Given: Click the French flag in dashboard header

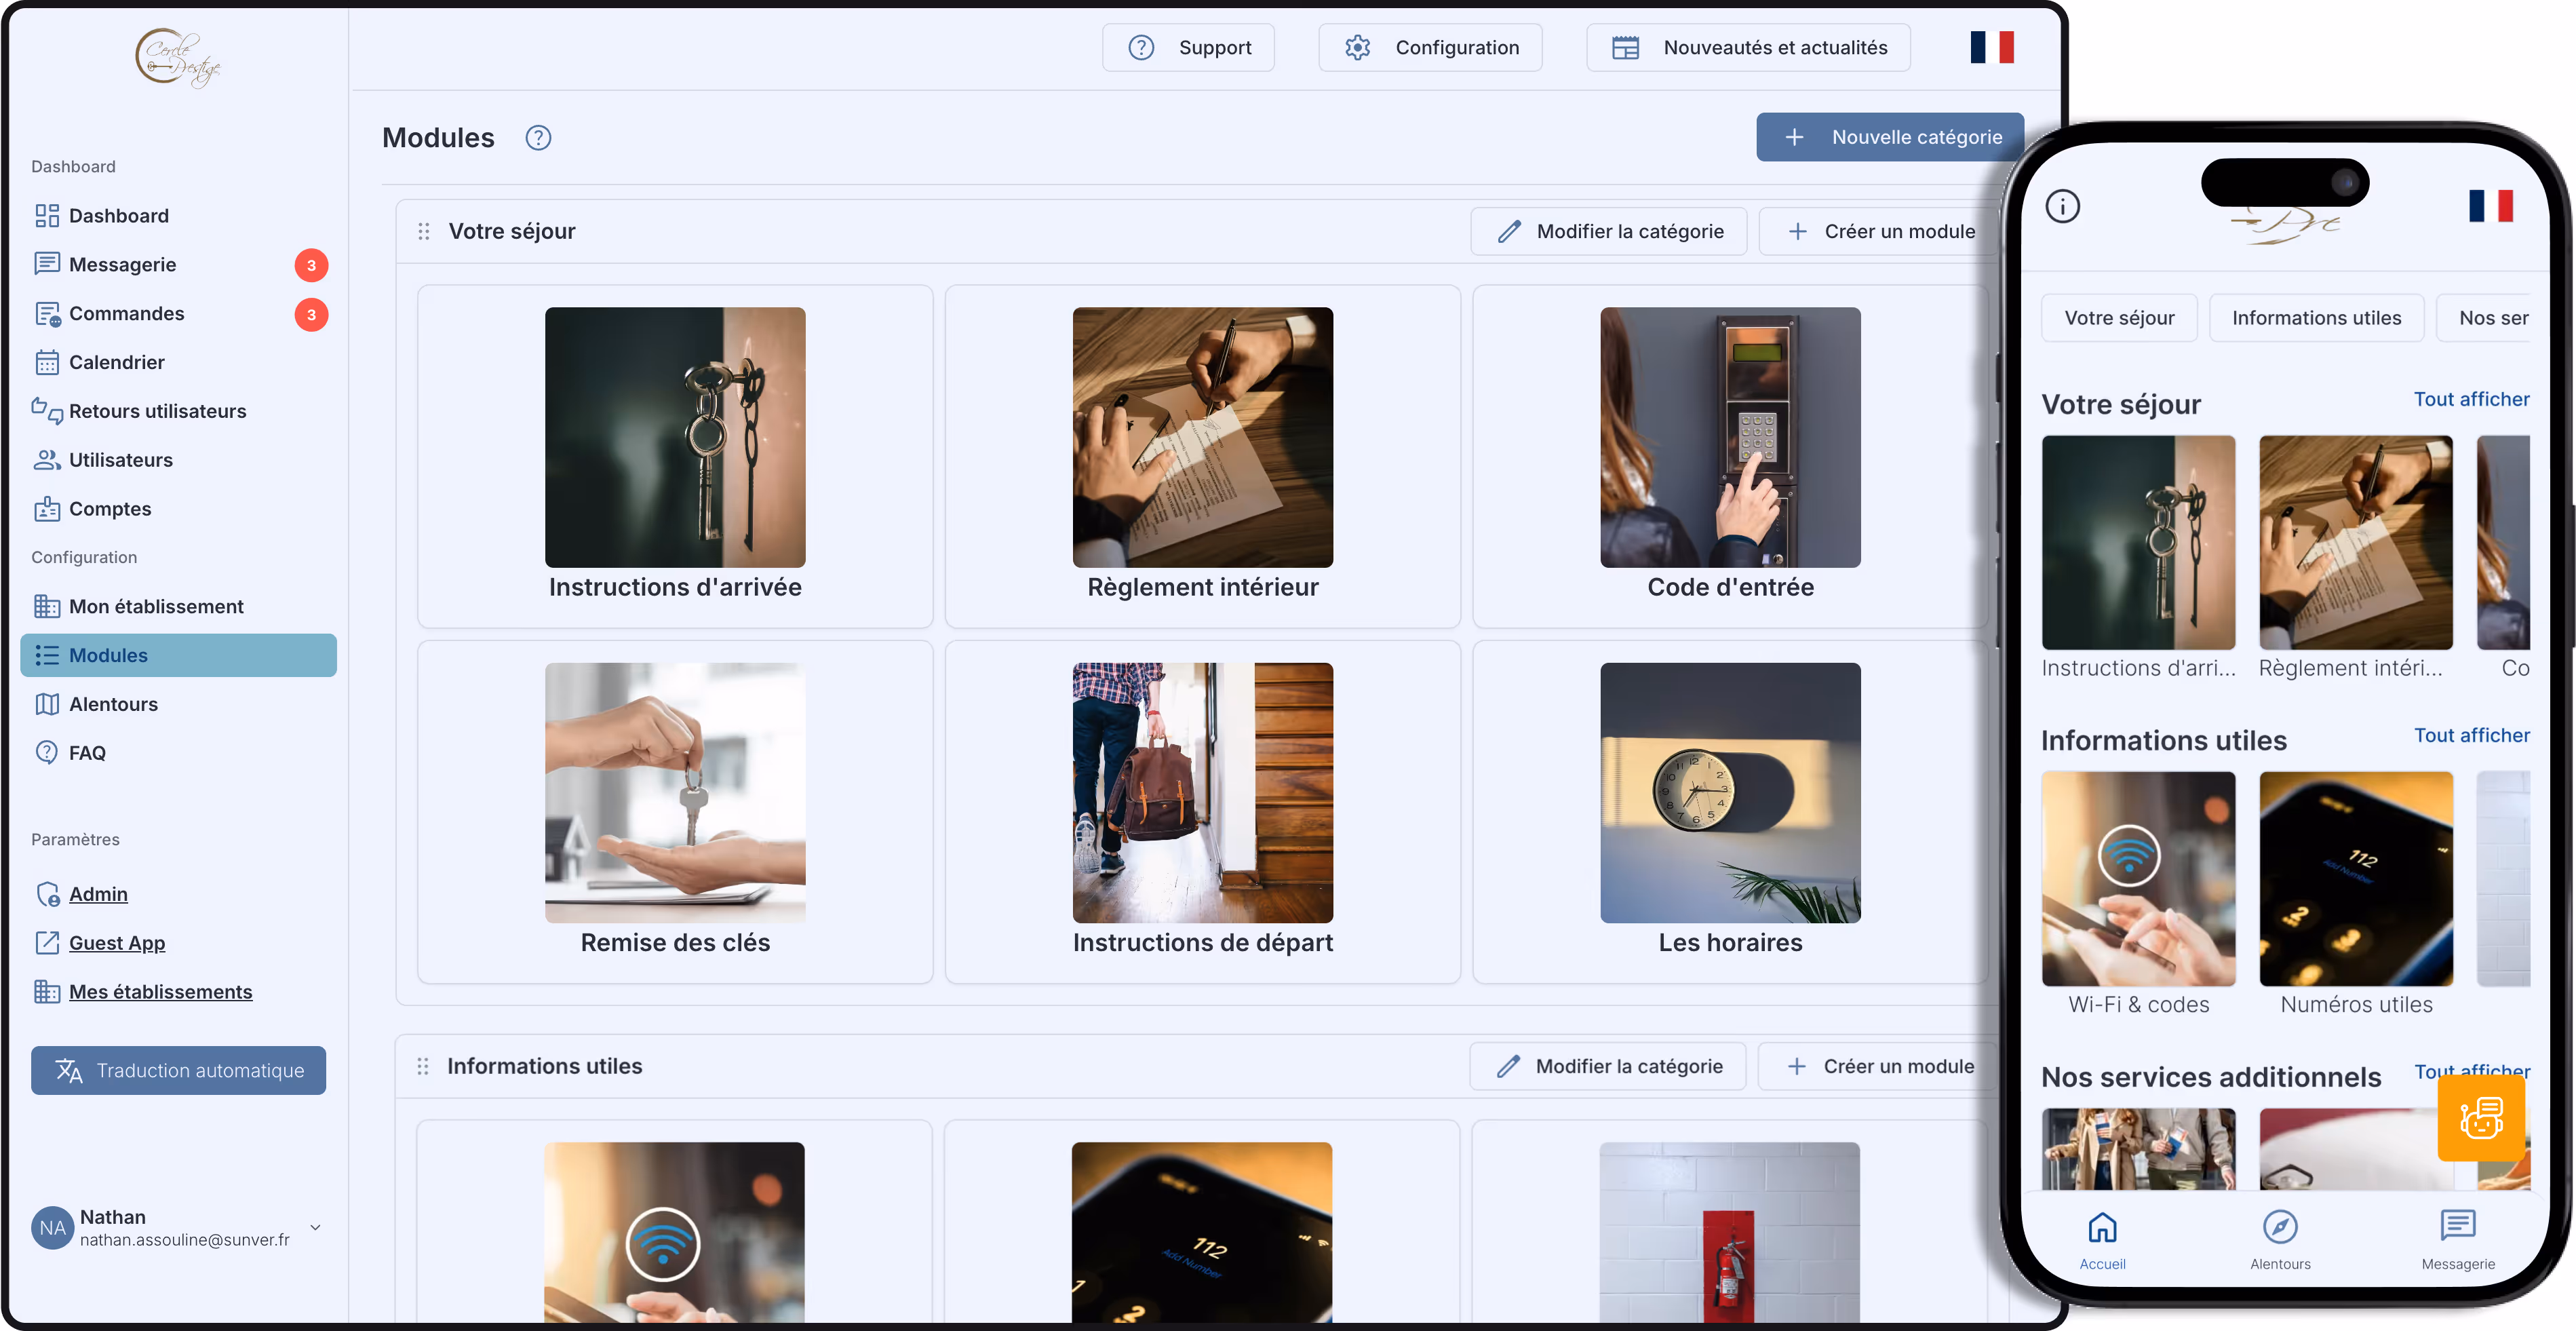Looking at the screenshot, I should point(1991,47).
